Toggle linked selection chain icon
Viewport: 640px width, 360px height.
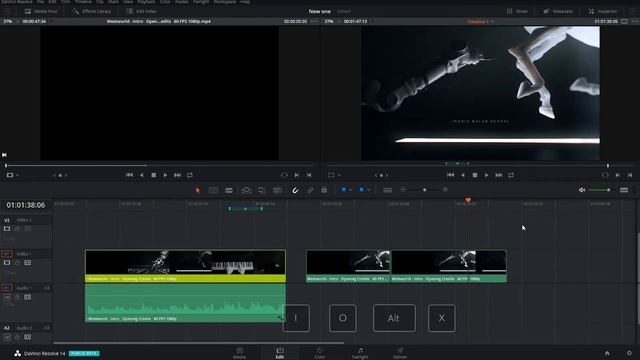(x=310, y=190)
